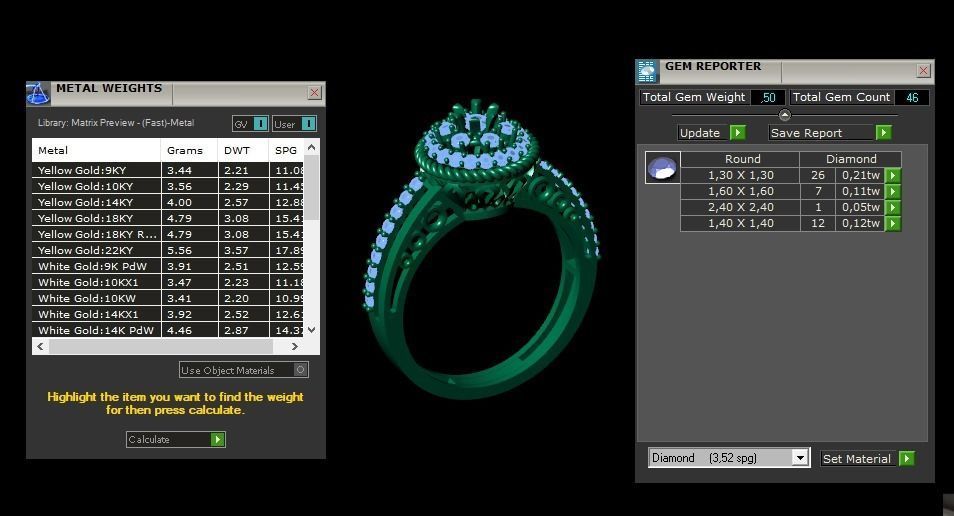954x516 pixels.
Task: Click the 0,12tw weight cell
Action: coord(860,223)
